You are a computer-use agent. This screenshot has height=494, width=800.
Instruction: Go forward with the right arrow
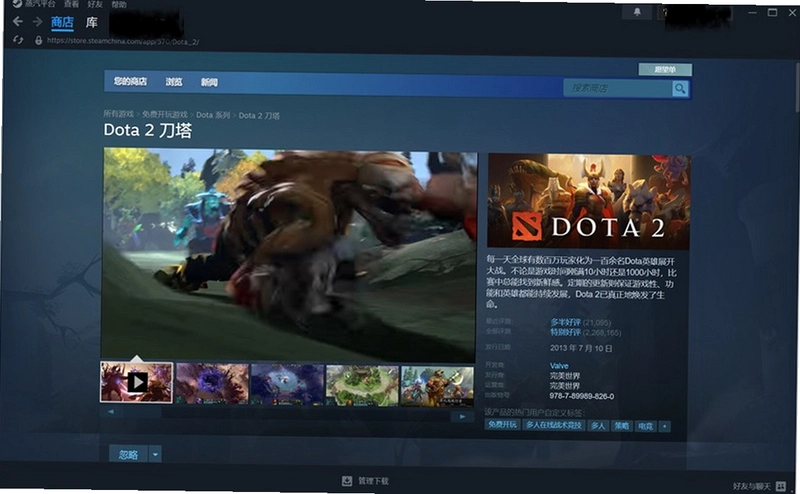coord(37,21)
